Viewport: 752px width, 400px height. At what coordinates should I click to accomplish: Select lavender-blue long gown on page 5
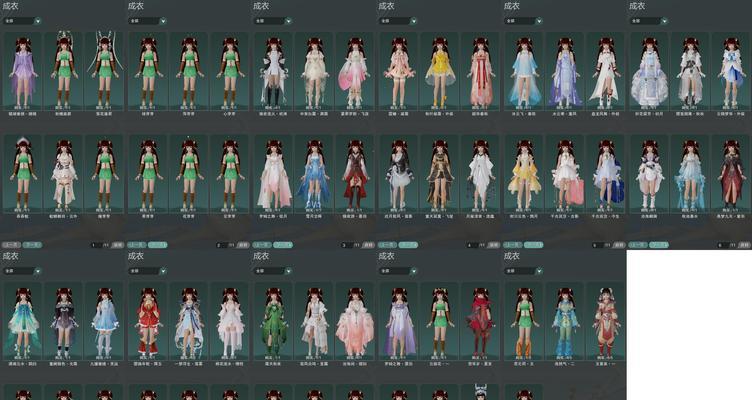(x=565, y=71)
